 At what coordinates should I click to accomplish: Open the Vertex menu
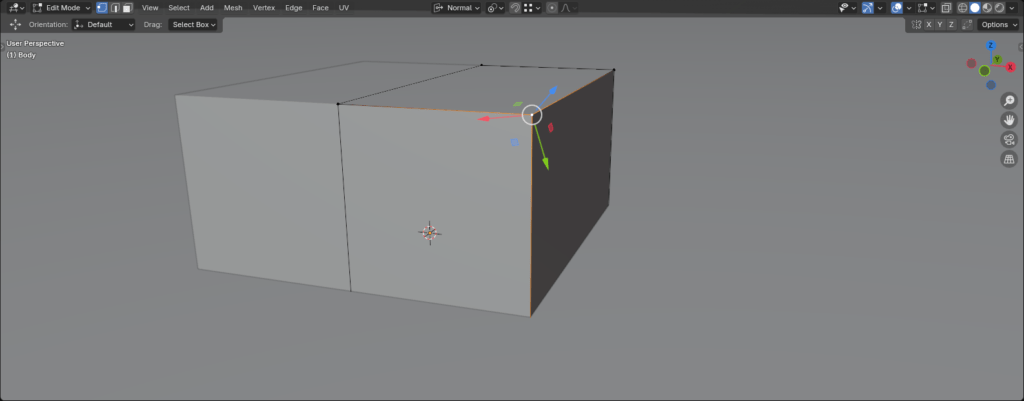(x=264, y=8)
